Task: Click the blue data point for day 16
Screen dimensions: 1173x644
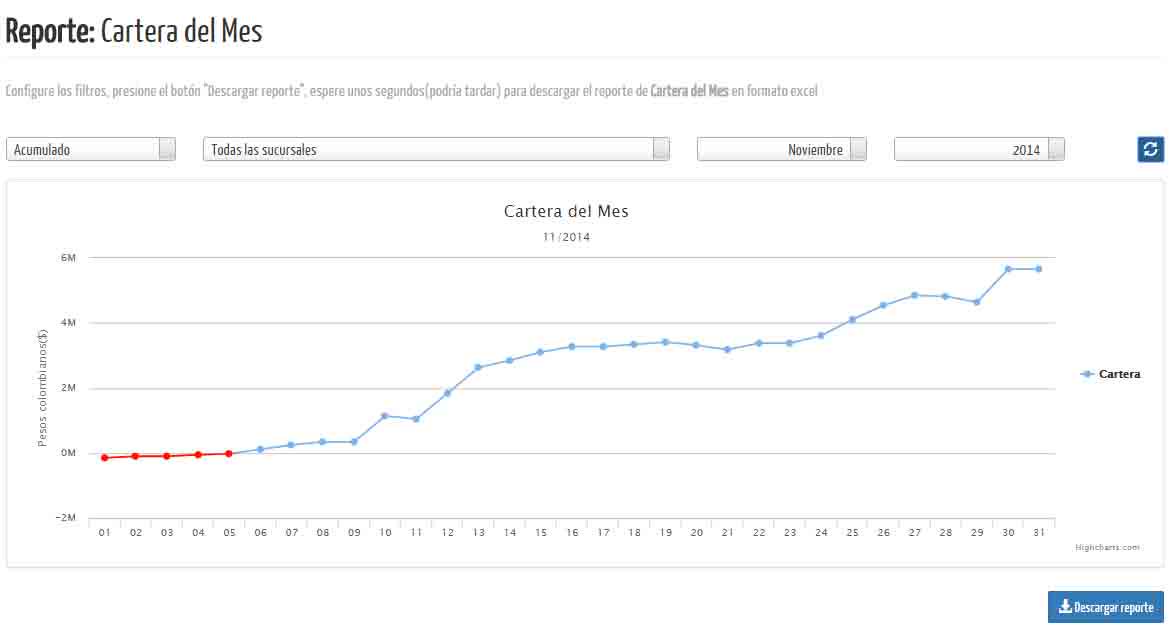Action: [x=572, y=346]
